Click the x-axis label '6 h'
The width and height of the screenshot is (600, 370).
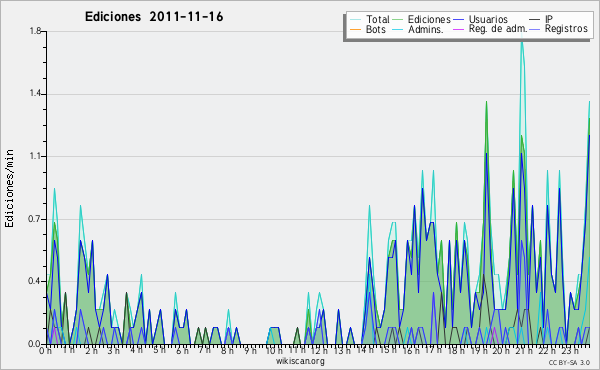[182, 351]
